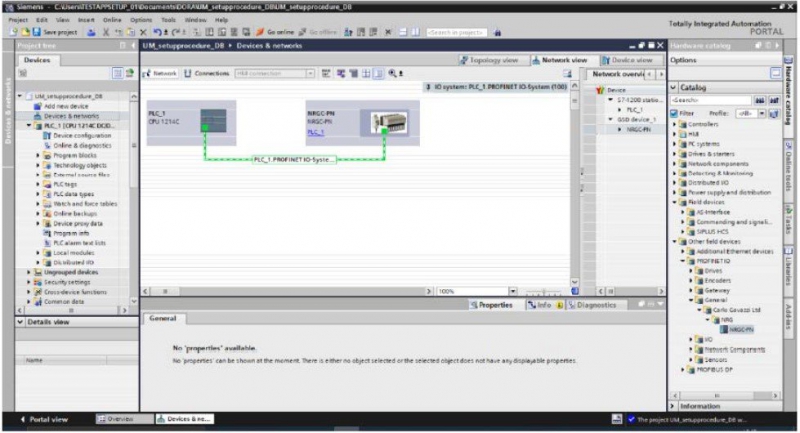Click the Undo arrow icon

tap(158, 32)
